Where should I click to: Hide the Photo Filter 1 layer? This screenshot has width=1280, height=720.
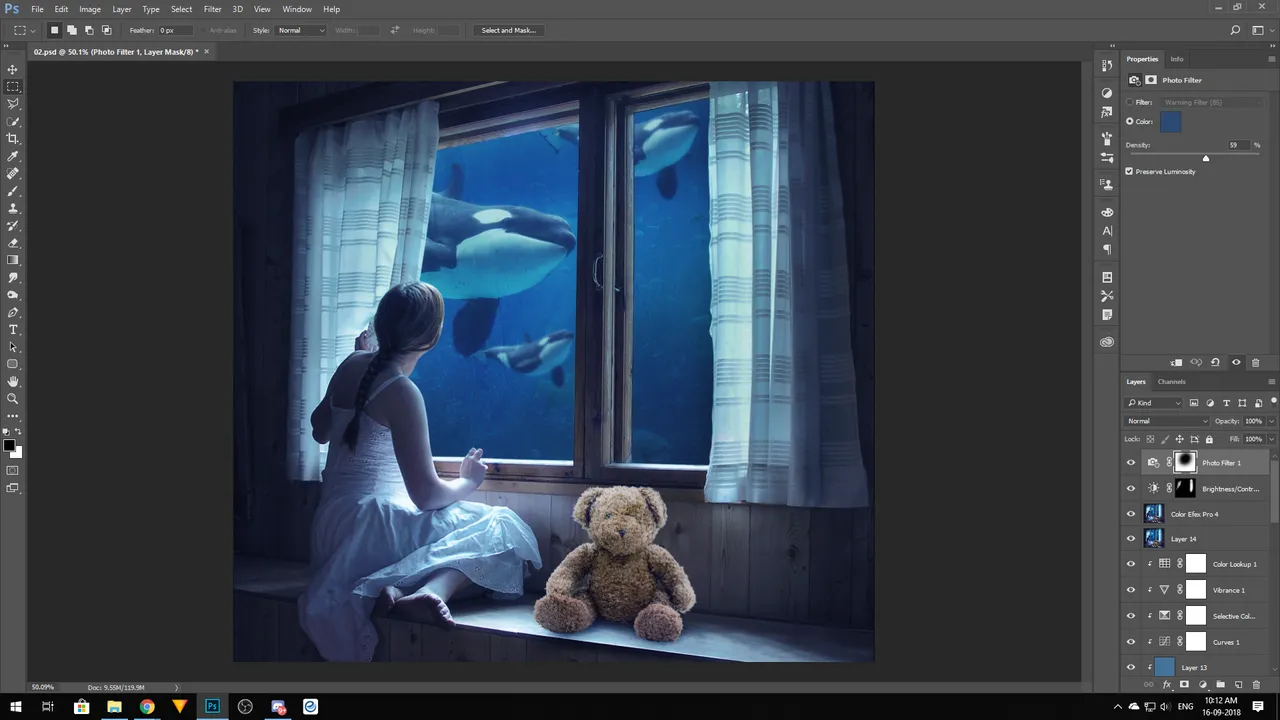pyautogui.click(x=1131, y=462)
